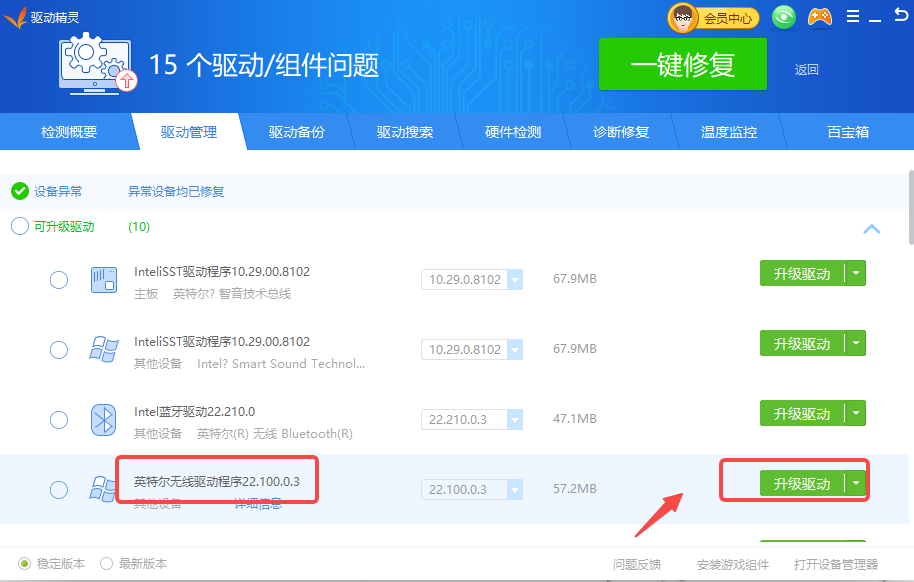Click the motherboard icon for InteliSST driver
914x582 pixels.
click(103, 280)
